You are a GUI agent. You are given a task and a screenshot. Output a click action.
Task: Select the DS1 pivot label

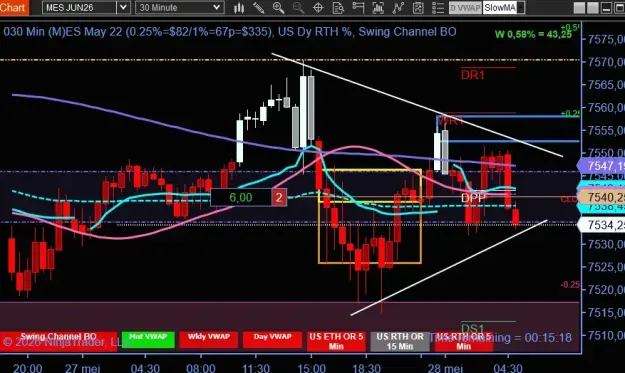(473, 329)
